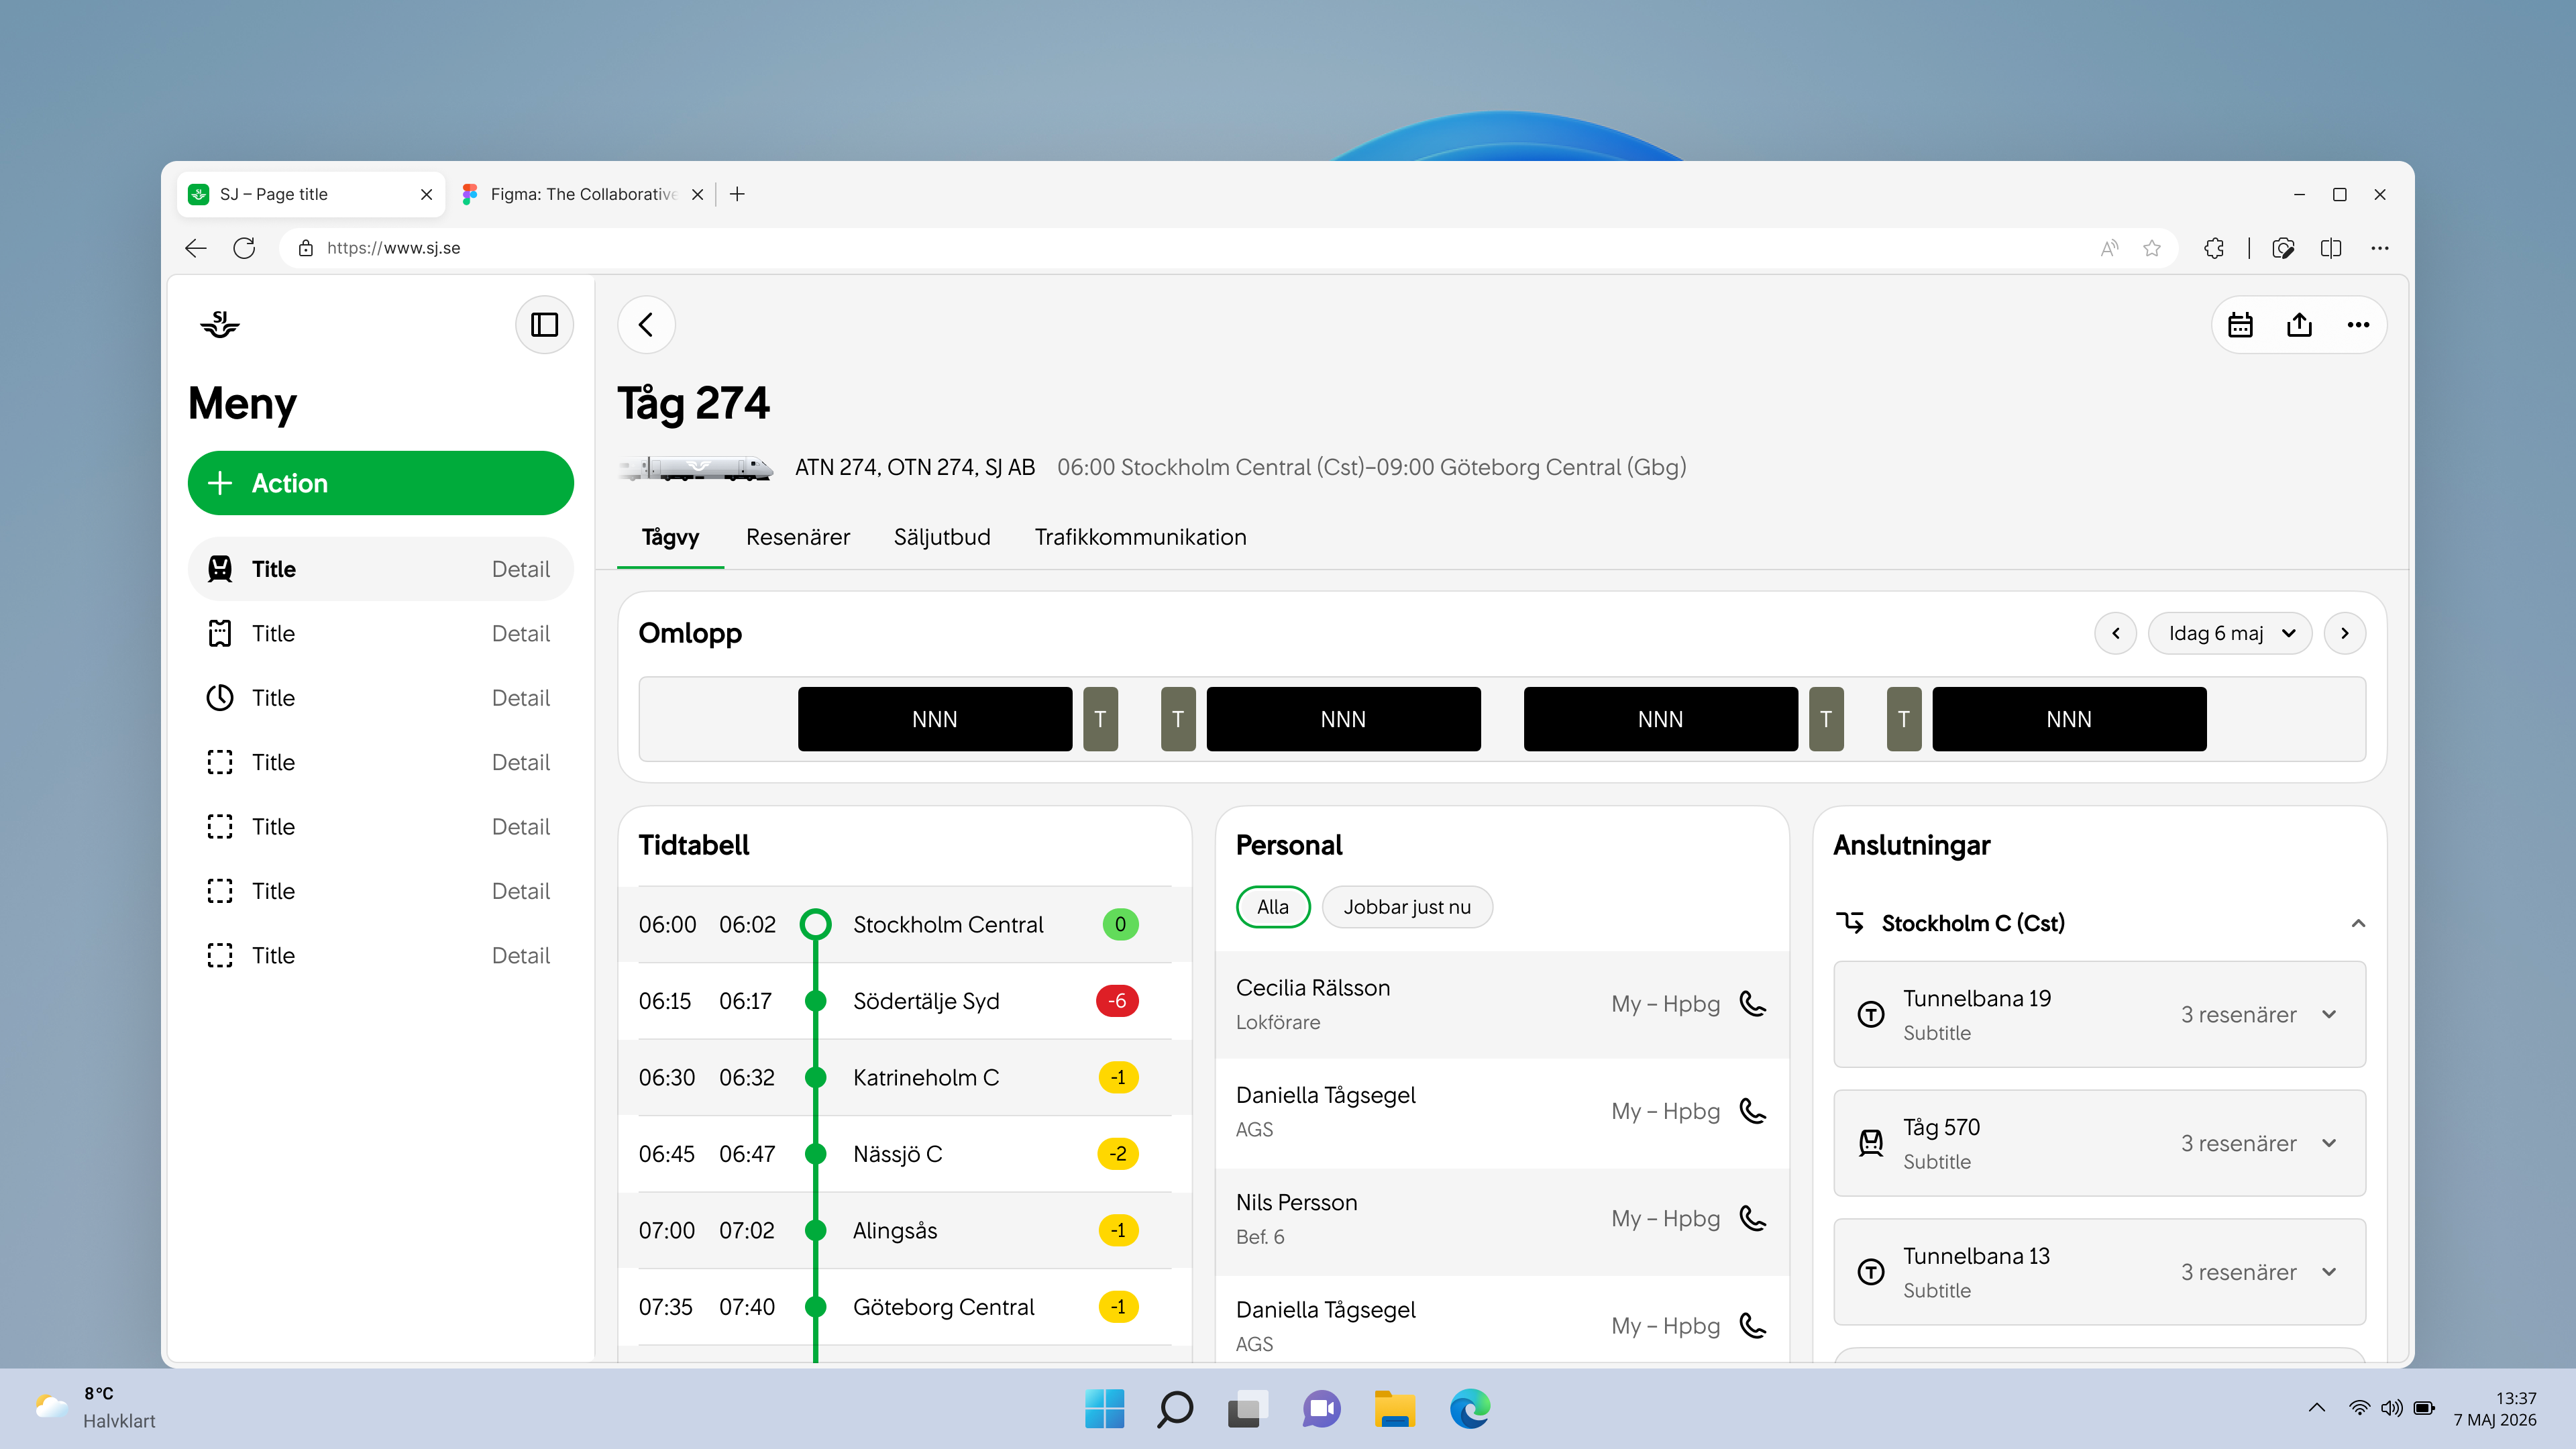Select the Jobbar just nu filter
This screenshot has height=1449, width=2576.
tap(1407, 907)
